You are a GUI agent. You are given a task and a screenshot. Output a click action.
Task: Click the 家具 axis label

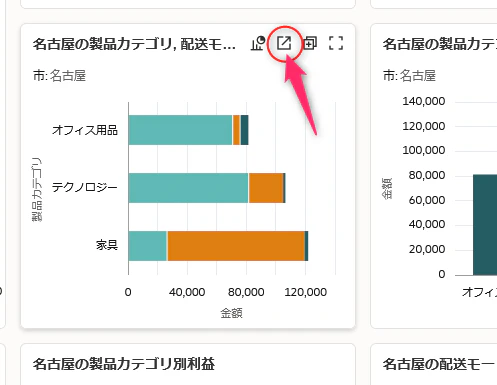(x=107, y=245)
